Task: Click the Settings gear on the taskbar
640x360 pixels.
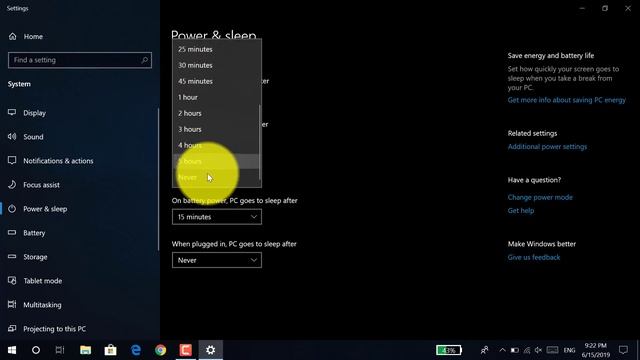Action: coord(211,350)
